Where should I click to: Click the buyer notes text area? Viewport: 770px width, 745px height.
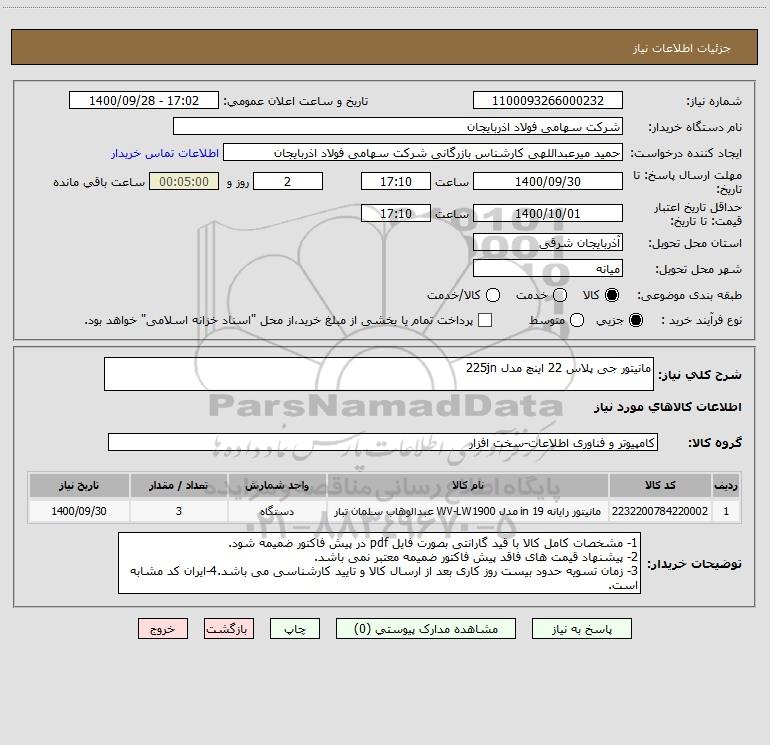coord(379,563)
